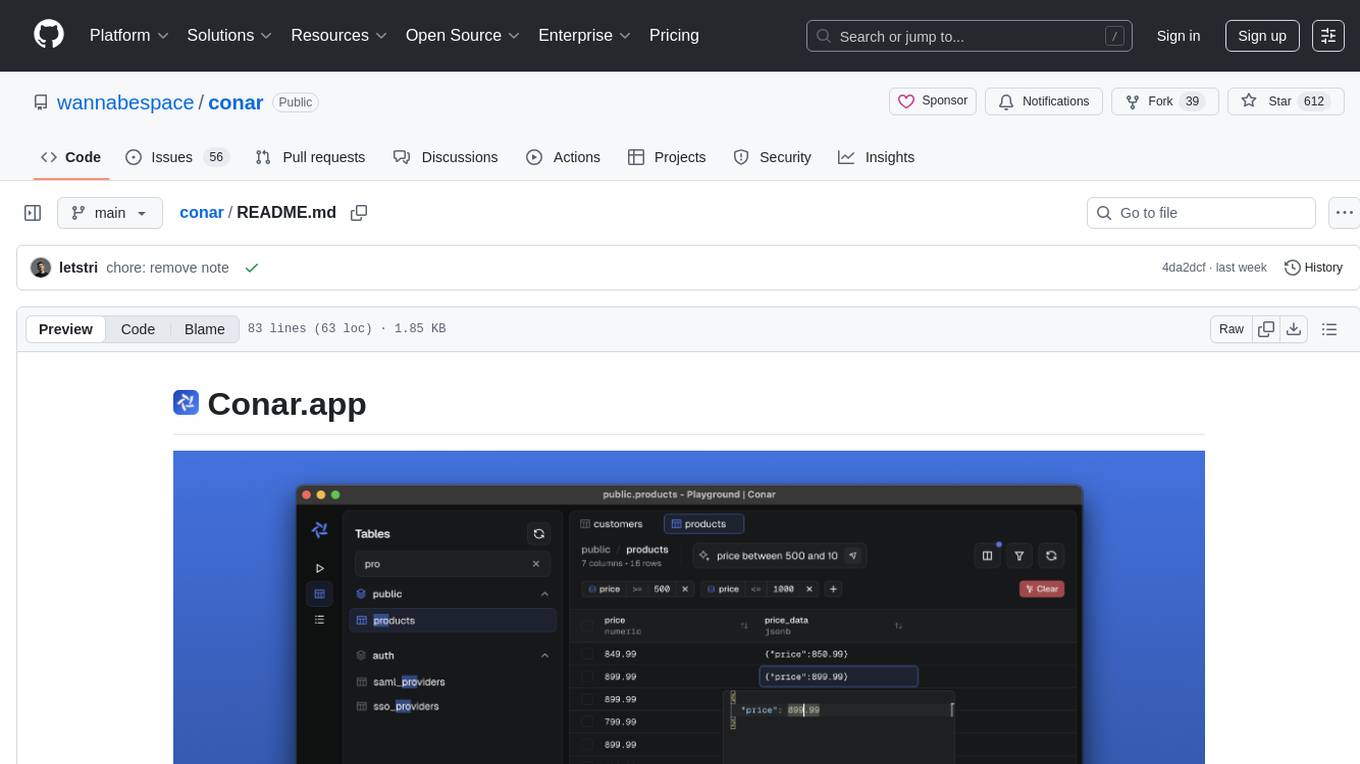Switch to the Blame view
This screenshot has width=1360, height=764.
point(204,329)
